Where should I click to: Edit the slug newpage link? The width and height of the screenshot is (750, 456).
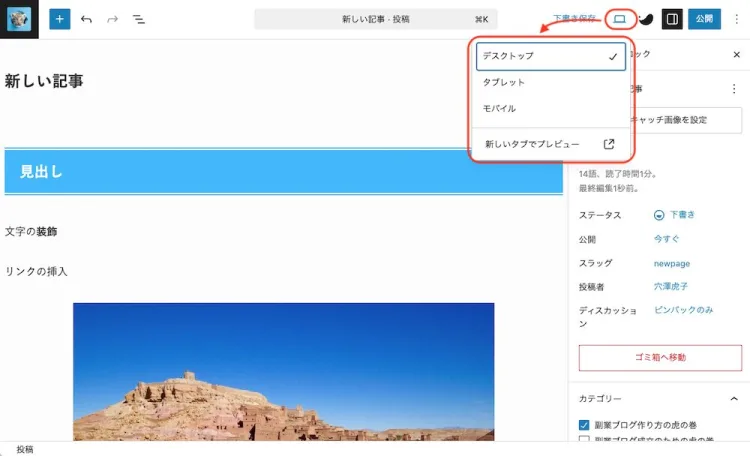[672, 263]
